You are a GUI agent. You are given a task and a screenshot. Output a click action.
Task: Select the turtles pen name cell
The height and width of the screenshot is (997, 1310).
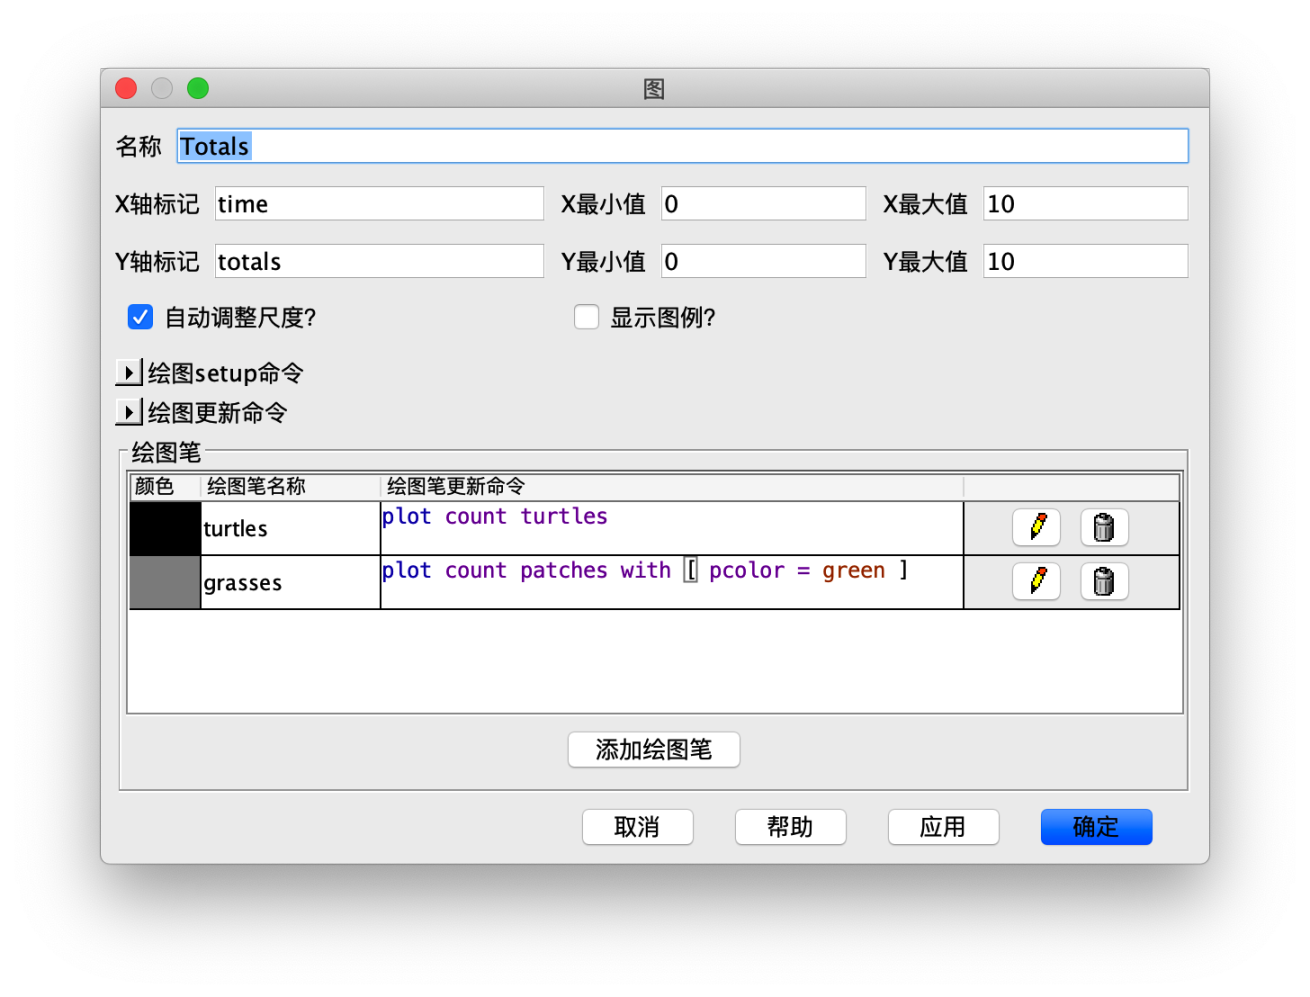(290, 528)
